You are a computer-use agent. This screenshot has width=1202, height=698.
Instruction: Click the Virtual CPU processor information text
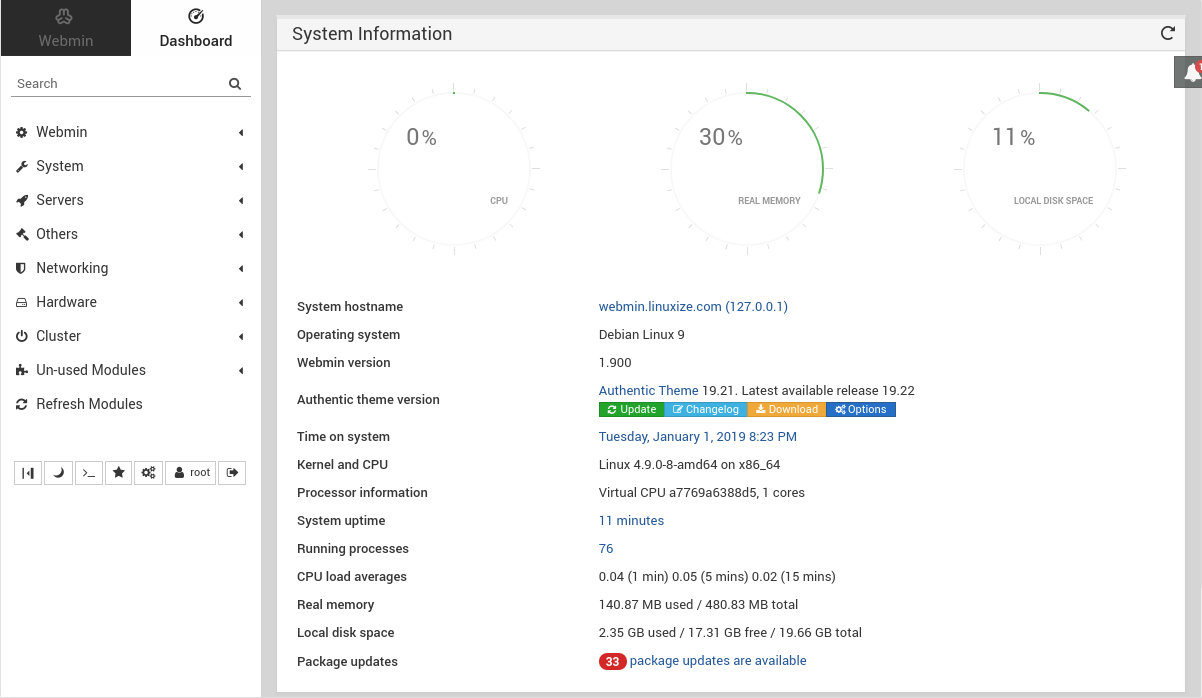tap(702, 493)
